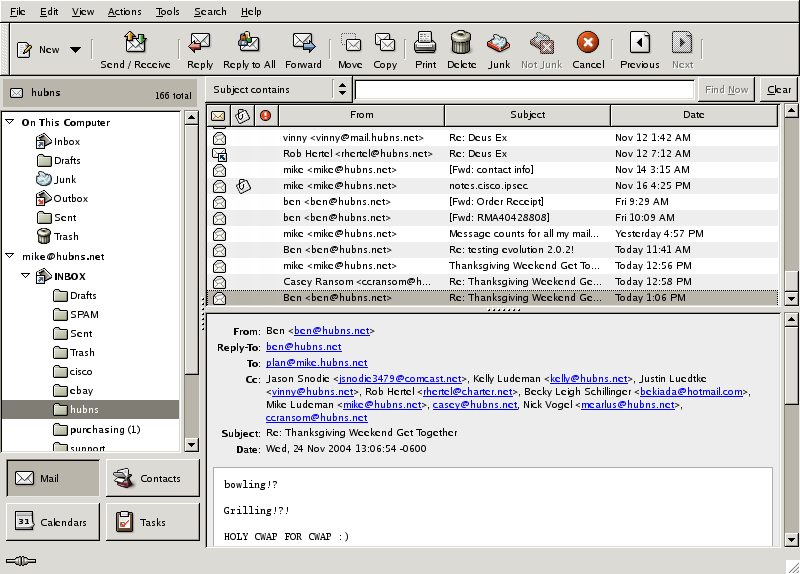Sort by the attachment column header
Image resolution: width=800 pixels, height=574 pixels.
(242, 115)
